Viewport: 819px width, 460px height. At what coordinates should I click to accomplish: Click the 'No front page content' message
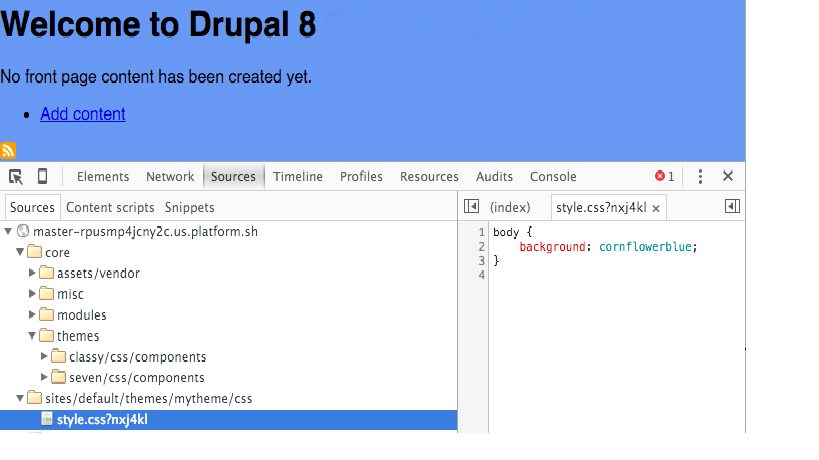pyautogui.click(x=156, y=77)
